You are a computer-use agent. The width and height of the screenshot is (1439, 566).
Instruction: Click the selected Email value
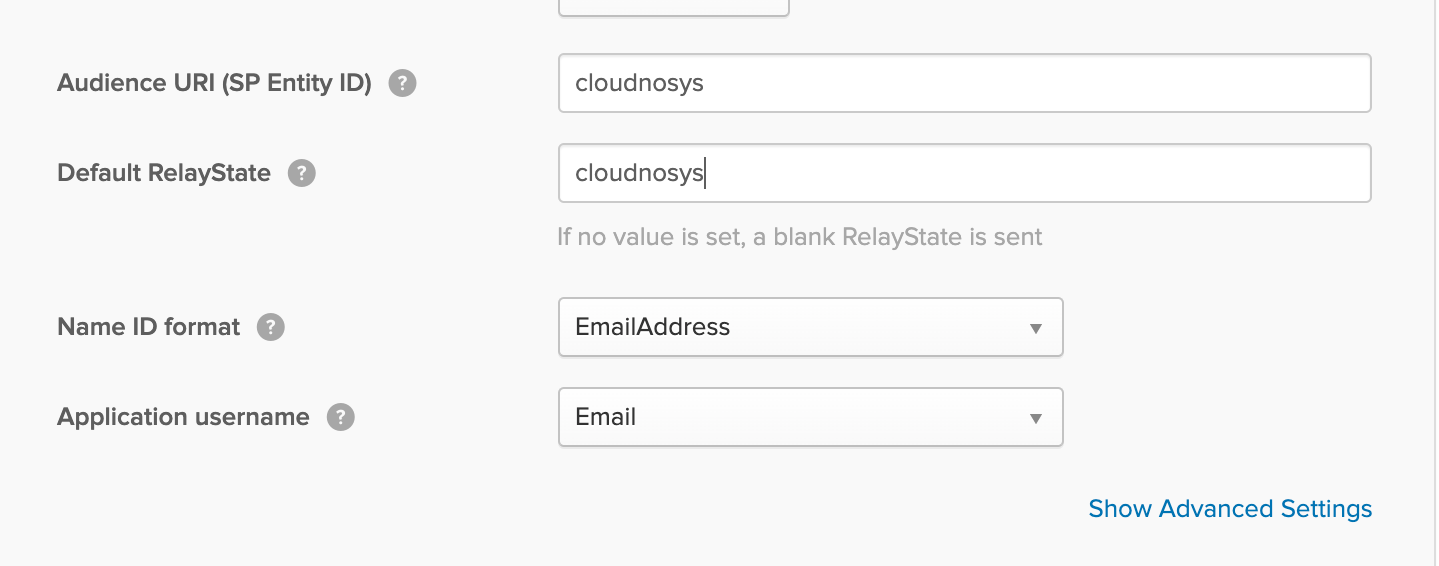pos(606,417)
